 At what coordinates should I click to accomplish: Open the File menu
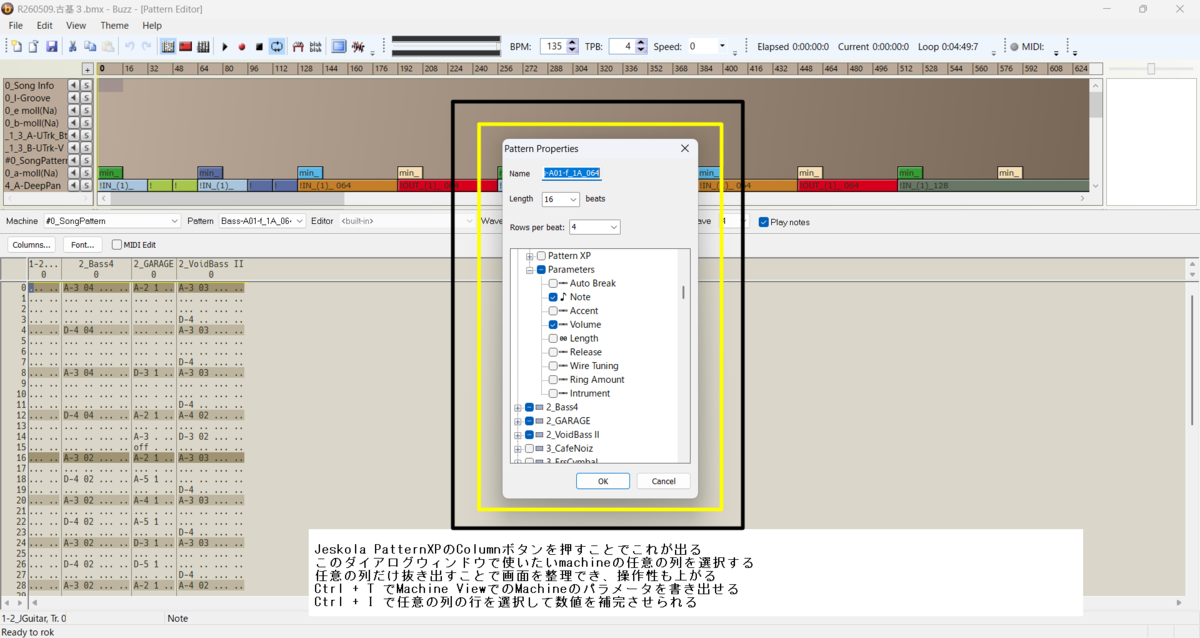pyautogui.click(x=16, y=25)
